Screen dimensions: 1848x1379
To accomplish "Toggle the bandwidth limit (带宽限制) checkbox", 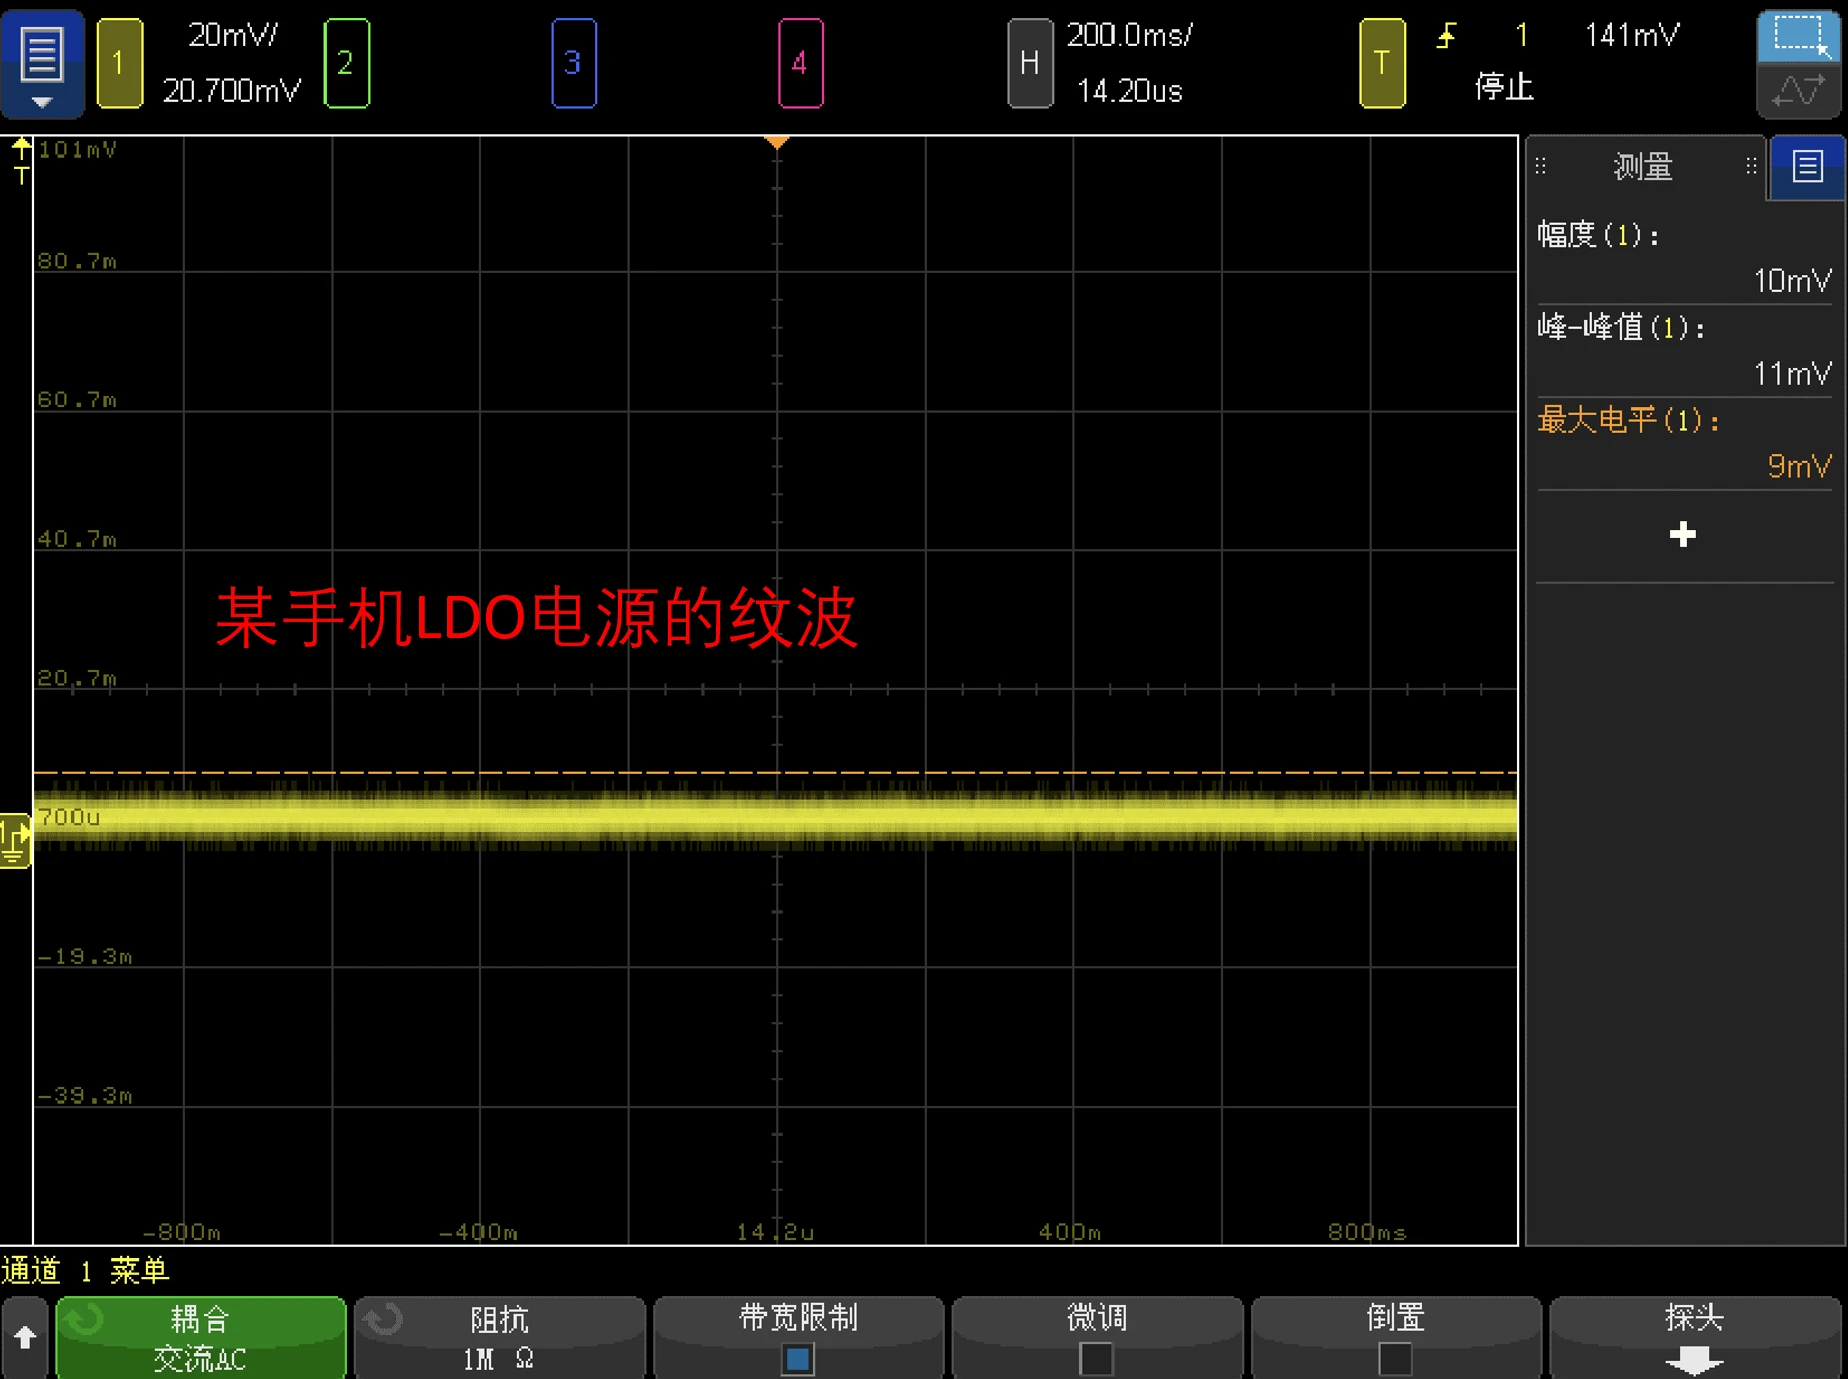I will point(798,1358).
